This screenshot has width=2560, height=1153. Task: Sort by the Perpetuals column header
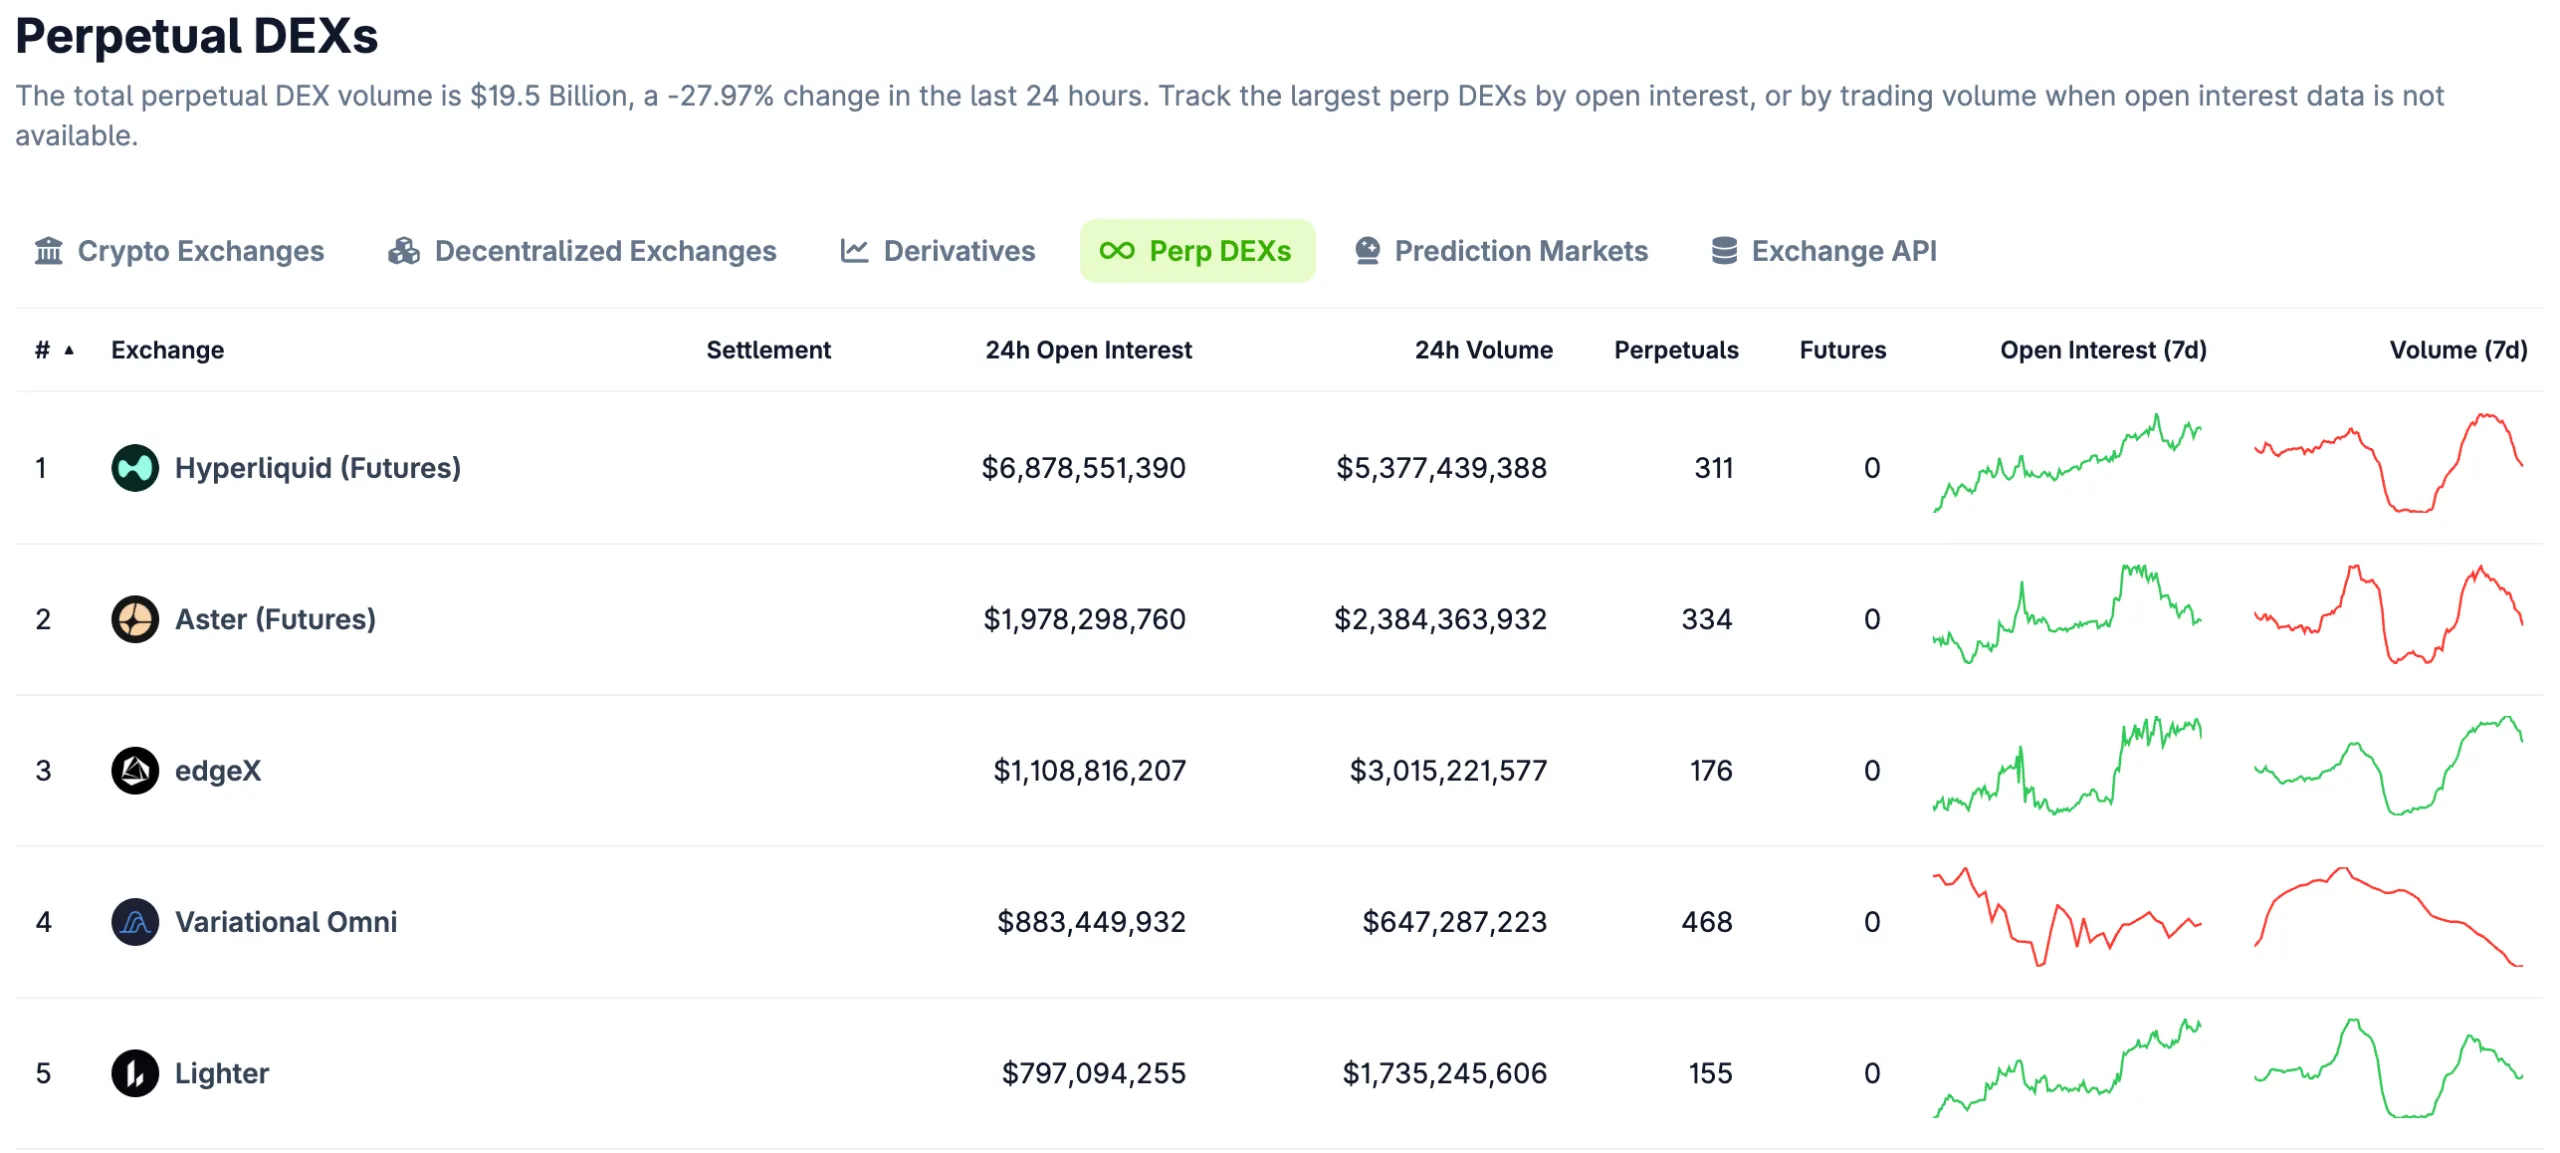coord(1675,350)
